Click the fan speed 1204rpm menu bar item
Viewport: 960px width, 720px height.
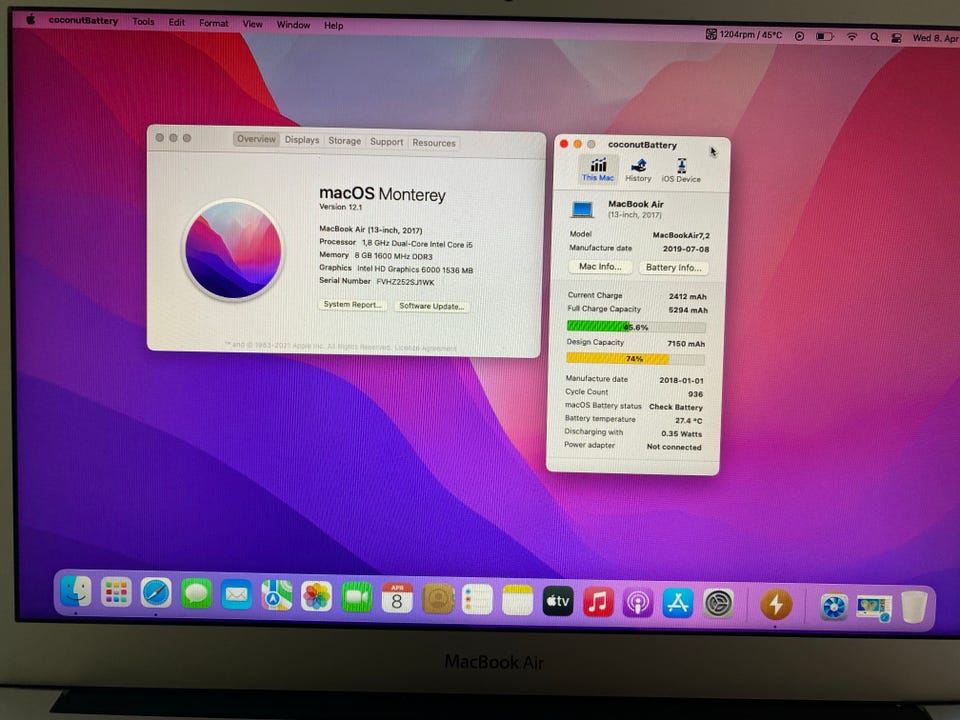[x=744, y=35]
